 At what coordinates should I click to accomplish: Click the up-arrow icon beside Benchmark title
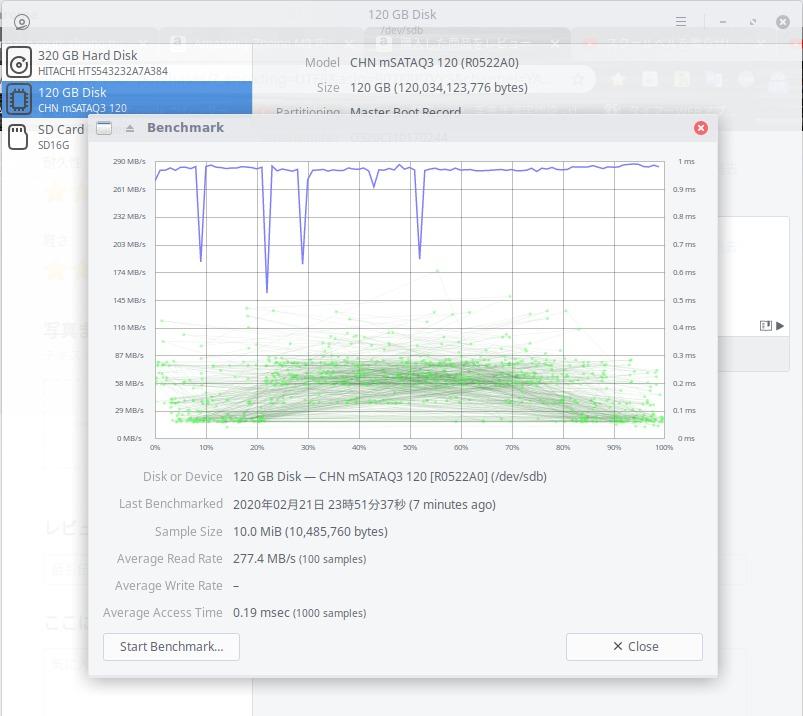[130, 128]
